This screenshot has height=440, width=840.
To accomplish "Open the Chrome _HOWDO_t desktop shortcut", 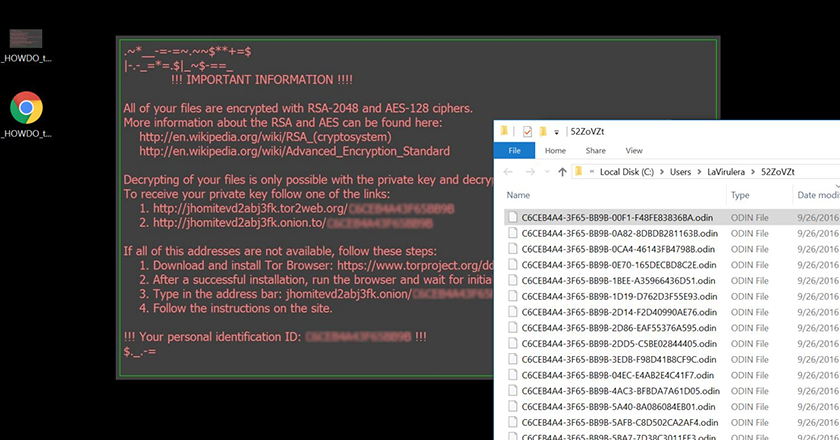I will pos(26,108).
